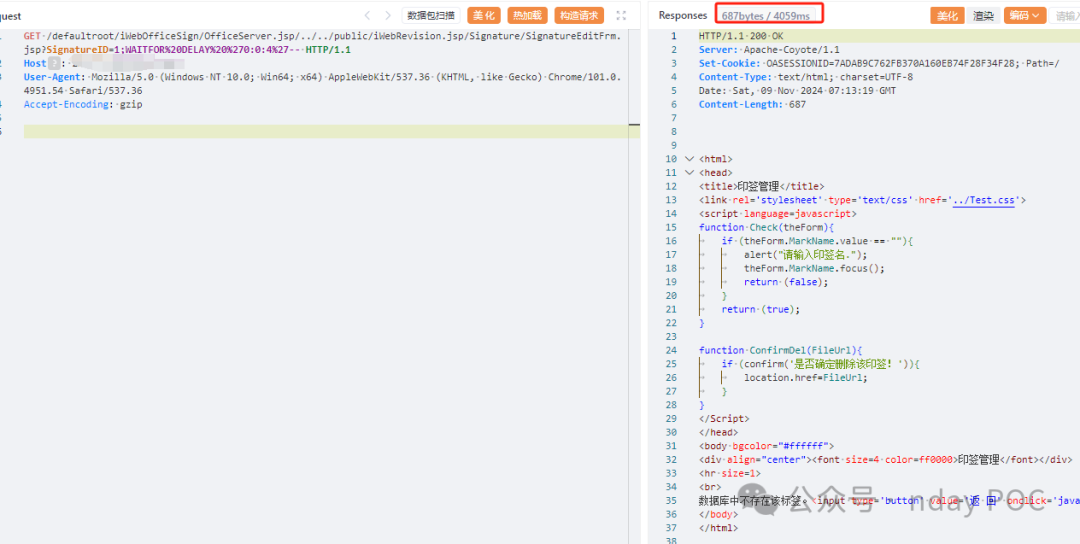Click the <title>印签管理</title> line
This screenshot has width=1080, height=544.
pos(761,187)
